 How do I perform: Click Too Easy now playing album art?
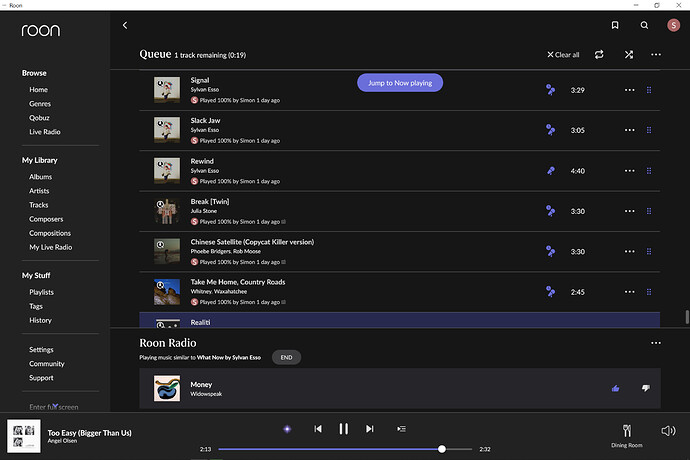24,436
